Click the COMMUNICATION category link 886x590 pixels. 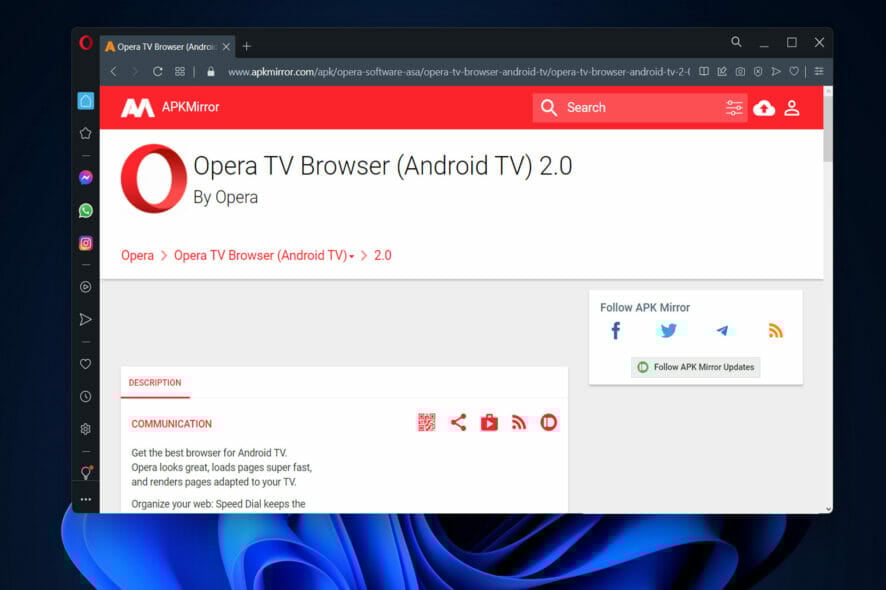[x=172, y=424]
